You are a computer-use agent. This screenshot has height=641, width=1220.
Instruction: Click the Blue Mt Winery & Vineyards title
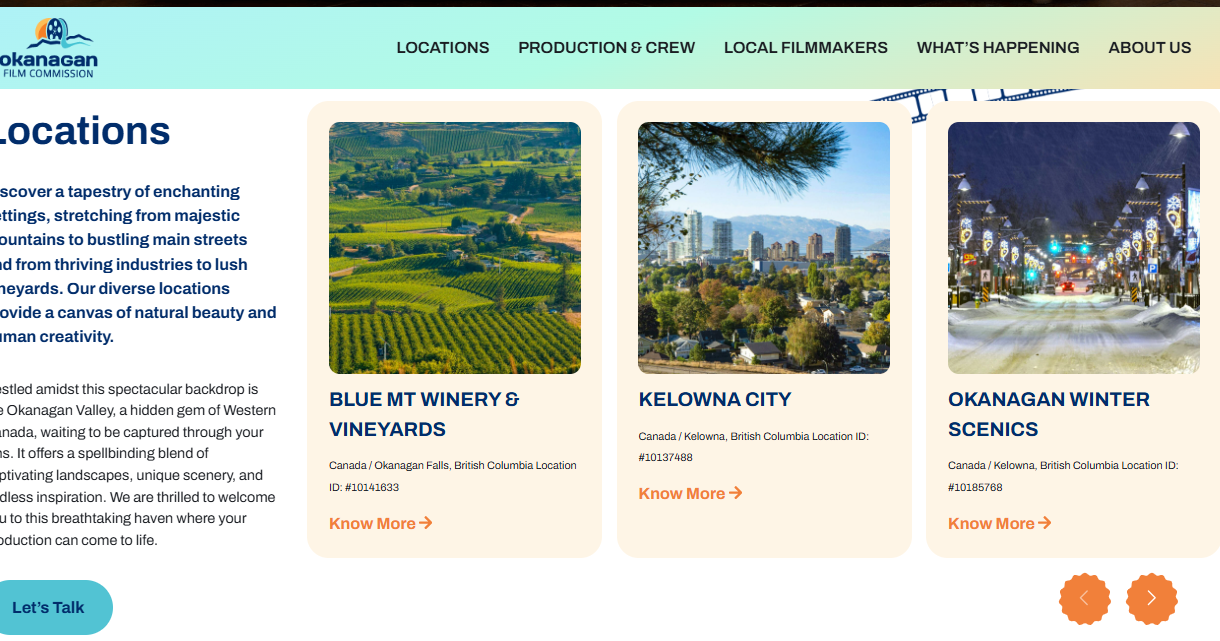point(424,414)
